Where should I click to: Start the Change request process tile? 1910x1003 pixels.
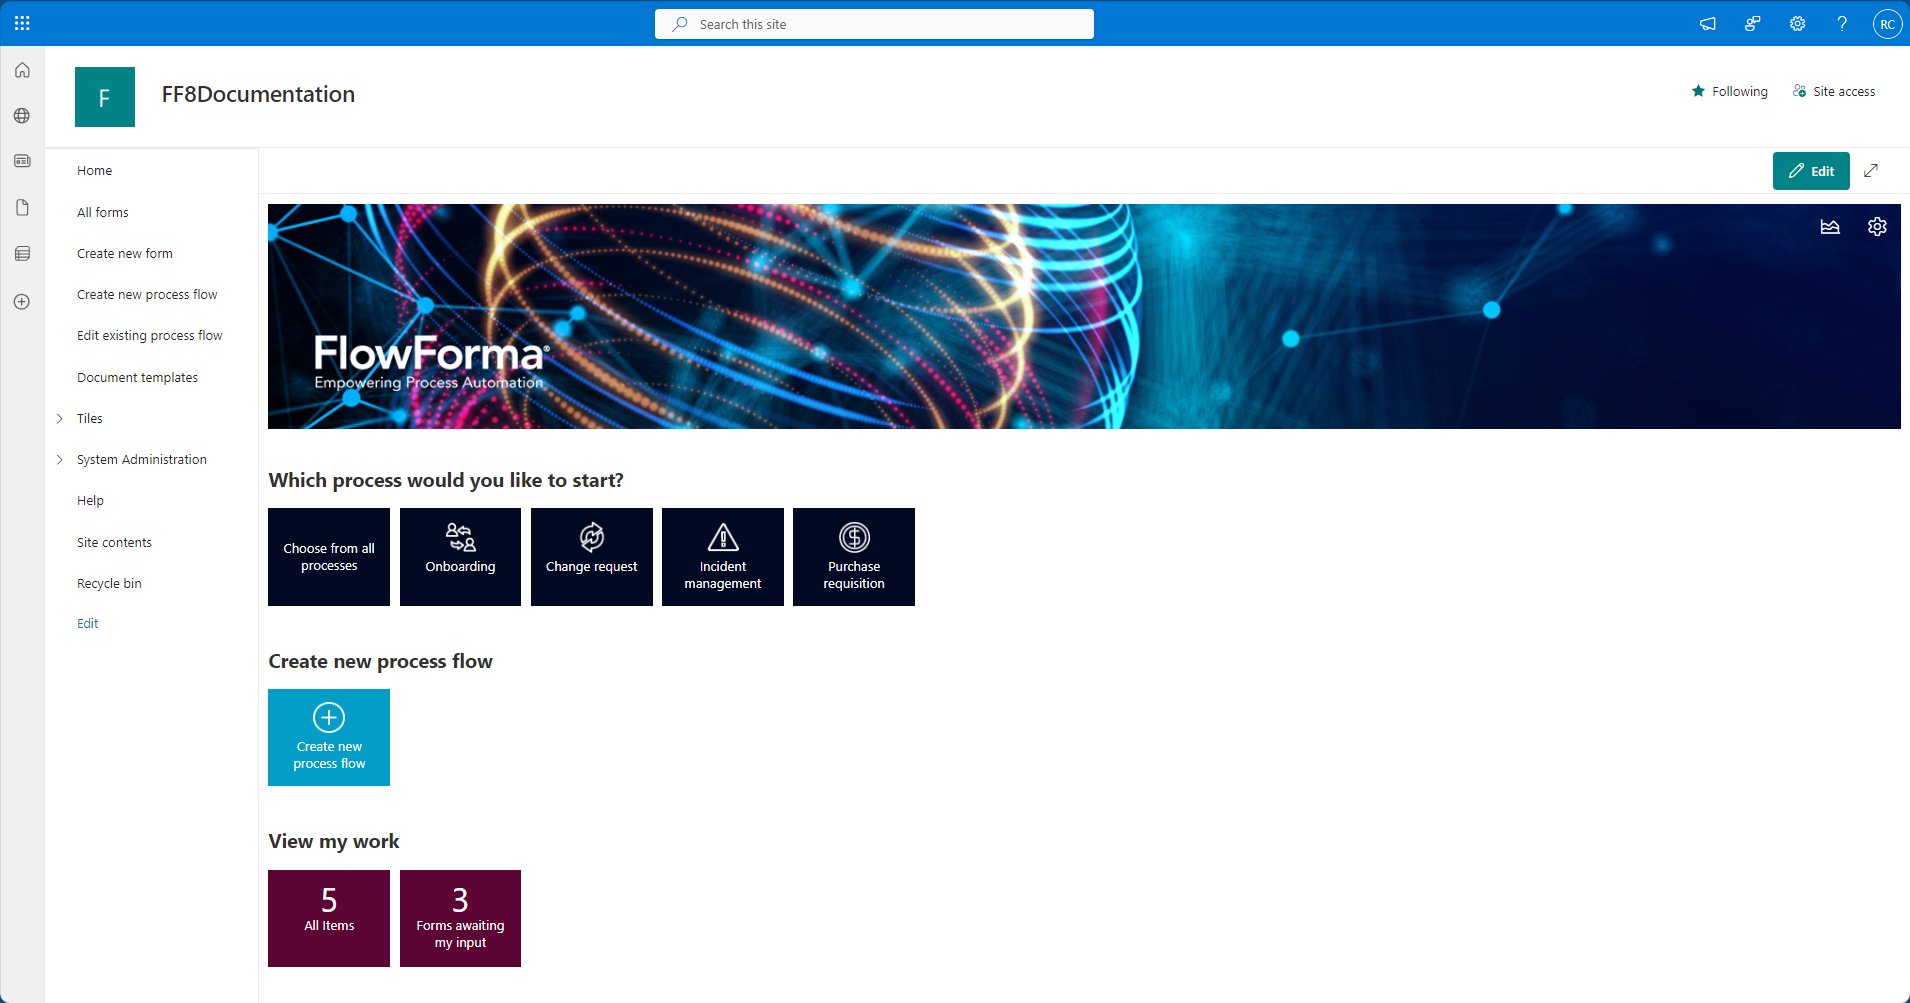592,557
